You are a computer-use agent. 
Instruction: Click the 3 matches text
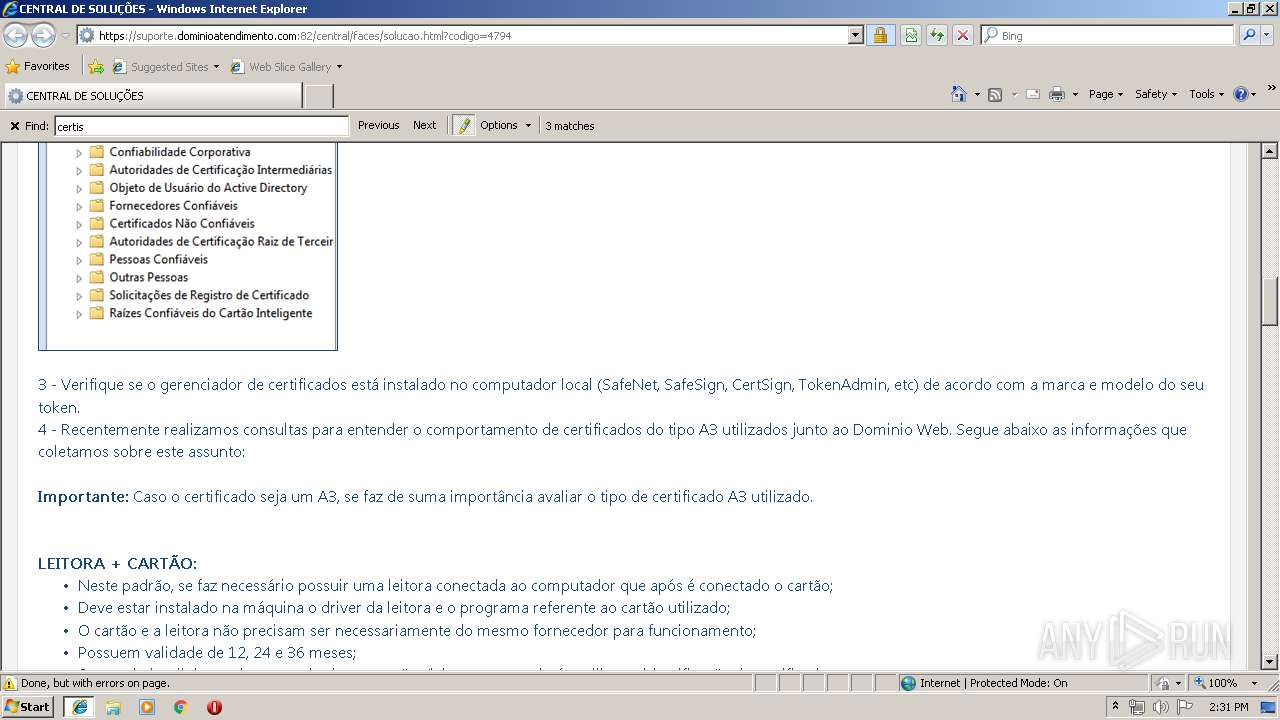570,126
